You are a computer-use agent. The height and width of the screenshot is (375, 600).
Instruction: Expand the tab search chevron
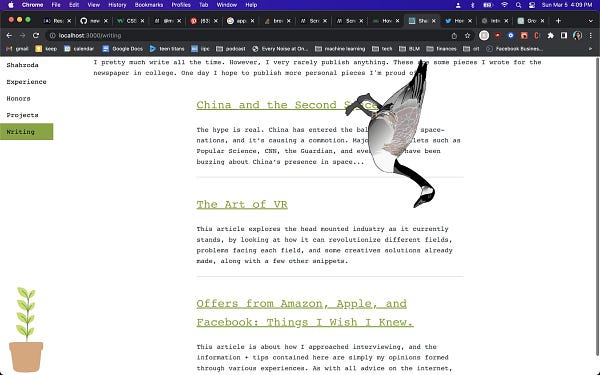[x=590, y=21]
